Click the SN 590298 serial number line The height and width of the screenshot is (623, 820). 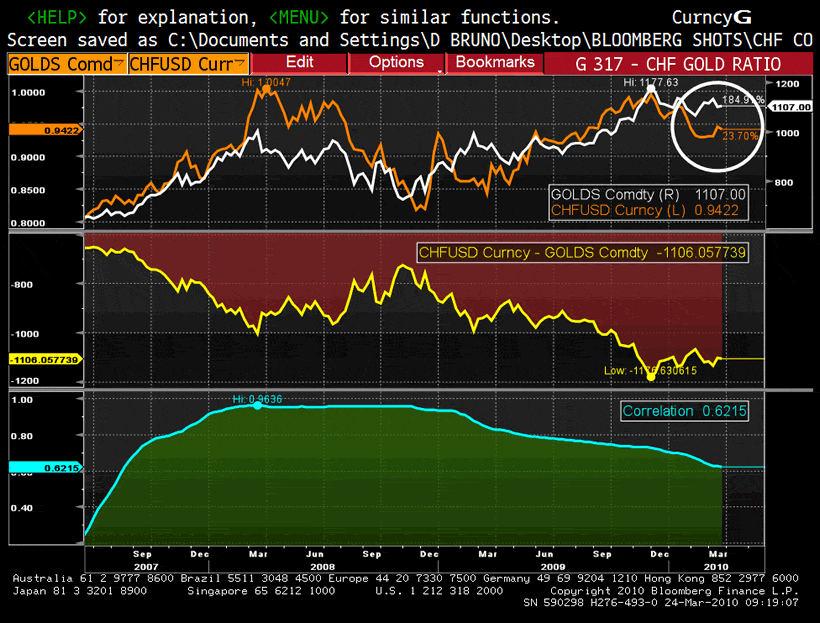tap(661, 603)
